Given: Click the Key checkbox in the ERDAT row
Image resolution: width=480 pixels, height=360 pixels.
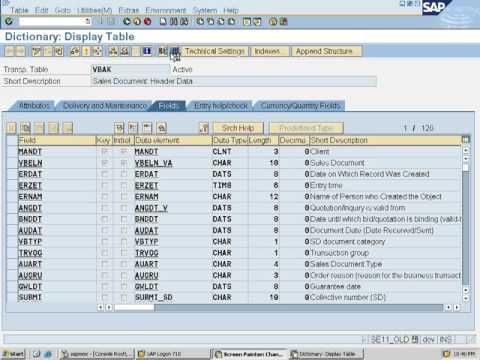Looking at the screenshot, I should (104, 174).
